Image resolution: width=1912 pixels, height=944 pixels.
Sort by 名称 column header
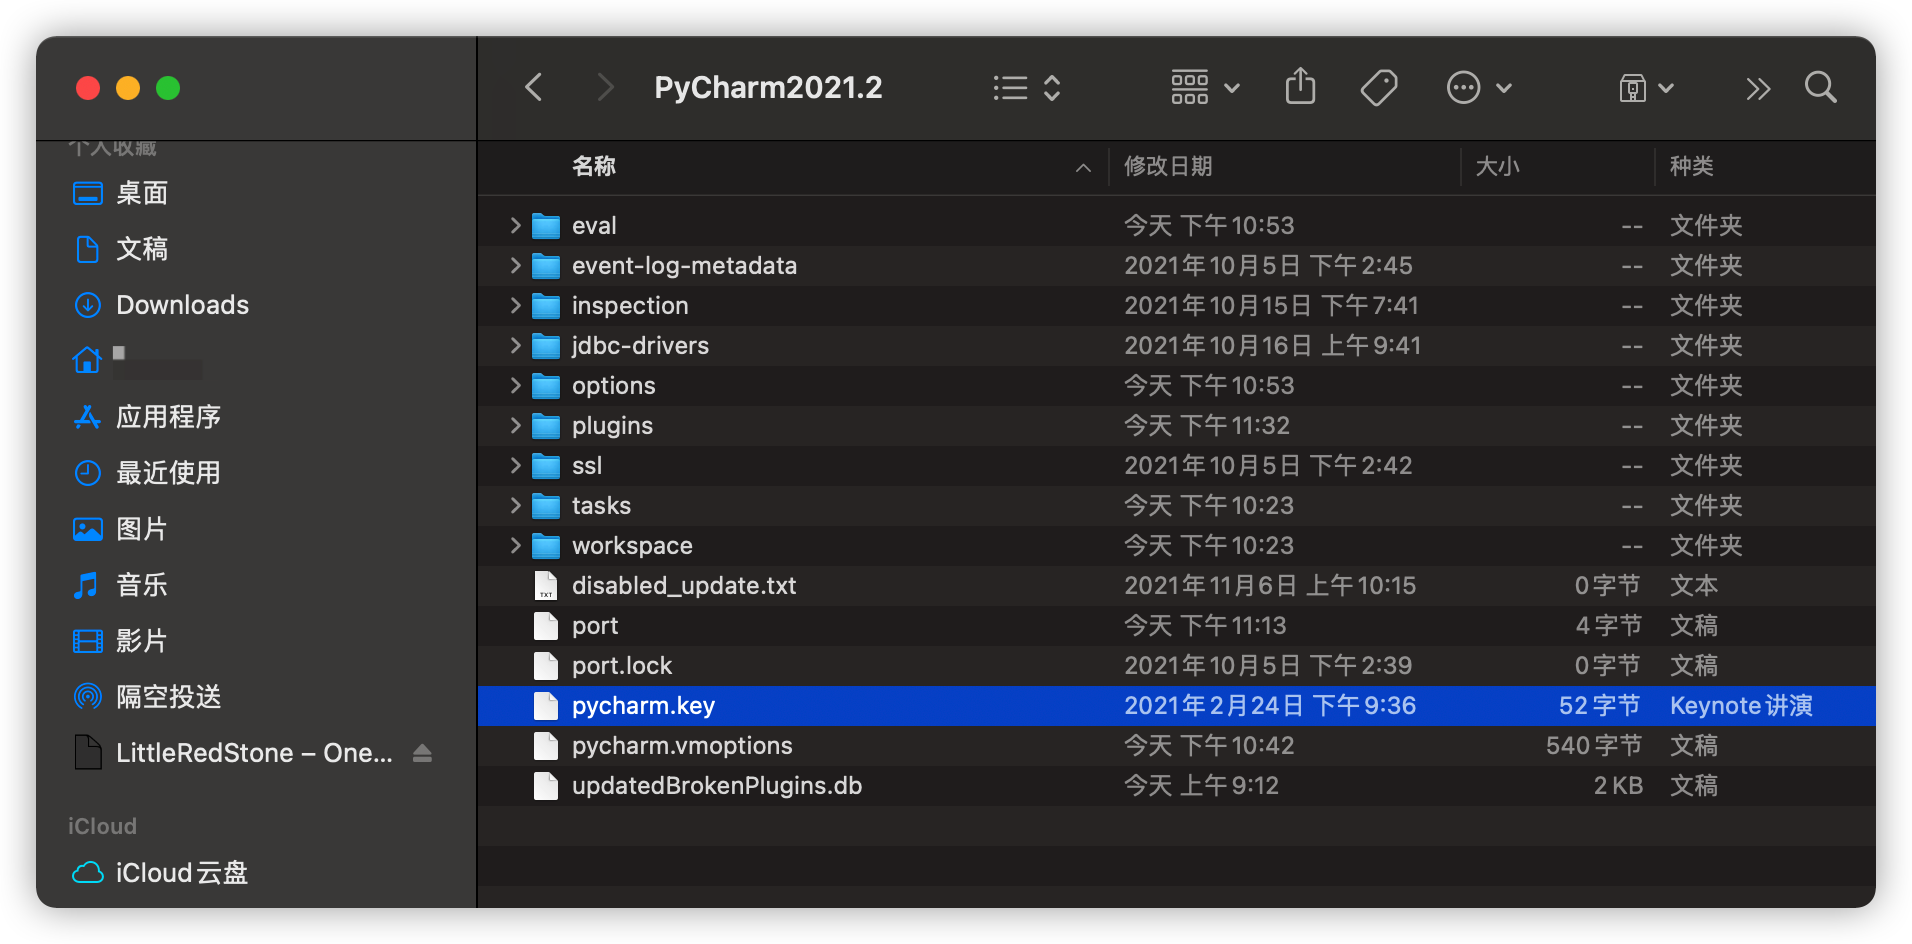(x=594, y=166)
